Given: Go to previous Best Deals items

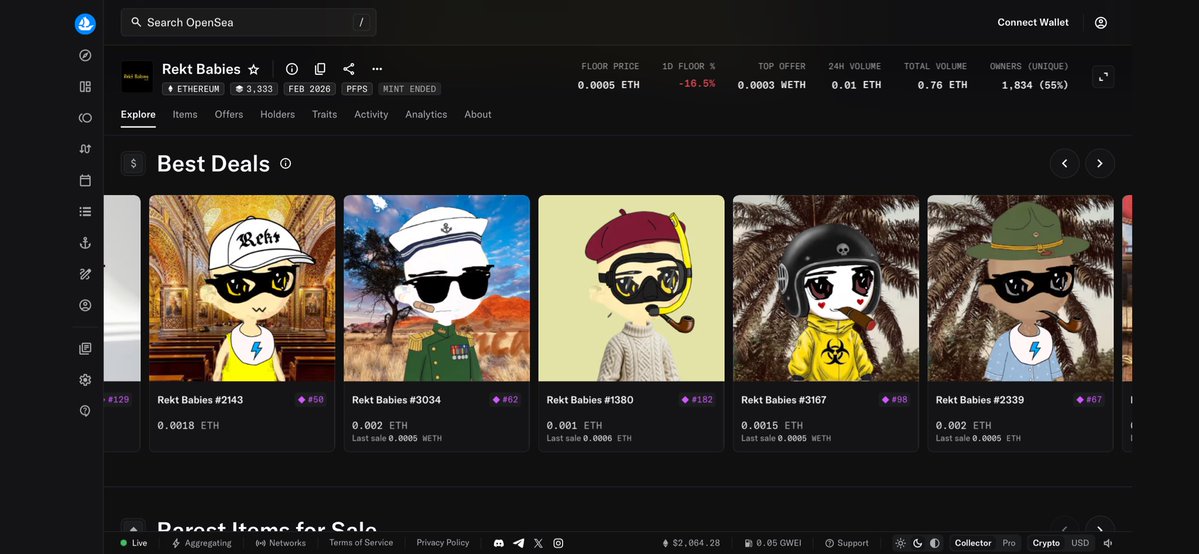Looking at the screenshot, I should pyautogui.click(x=1064, y=163).
